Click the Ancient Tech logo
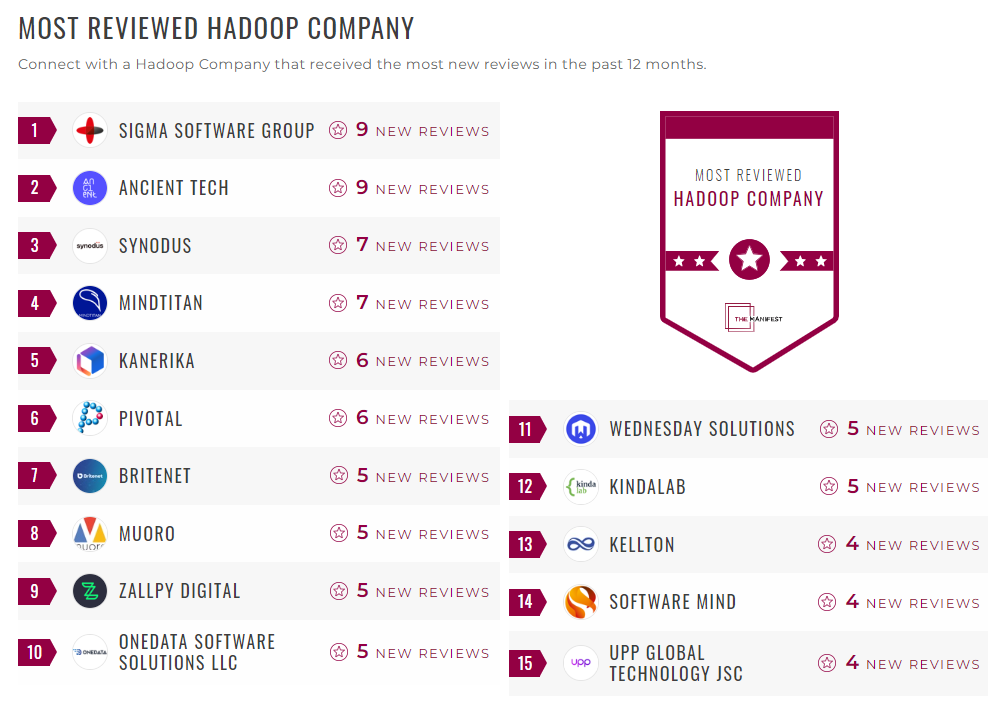 pos(88,188)
